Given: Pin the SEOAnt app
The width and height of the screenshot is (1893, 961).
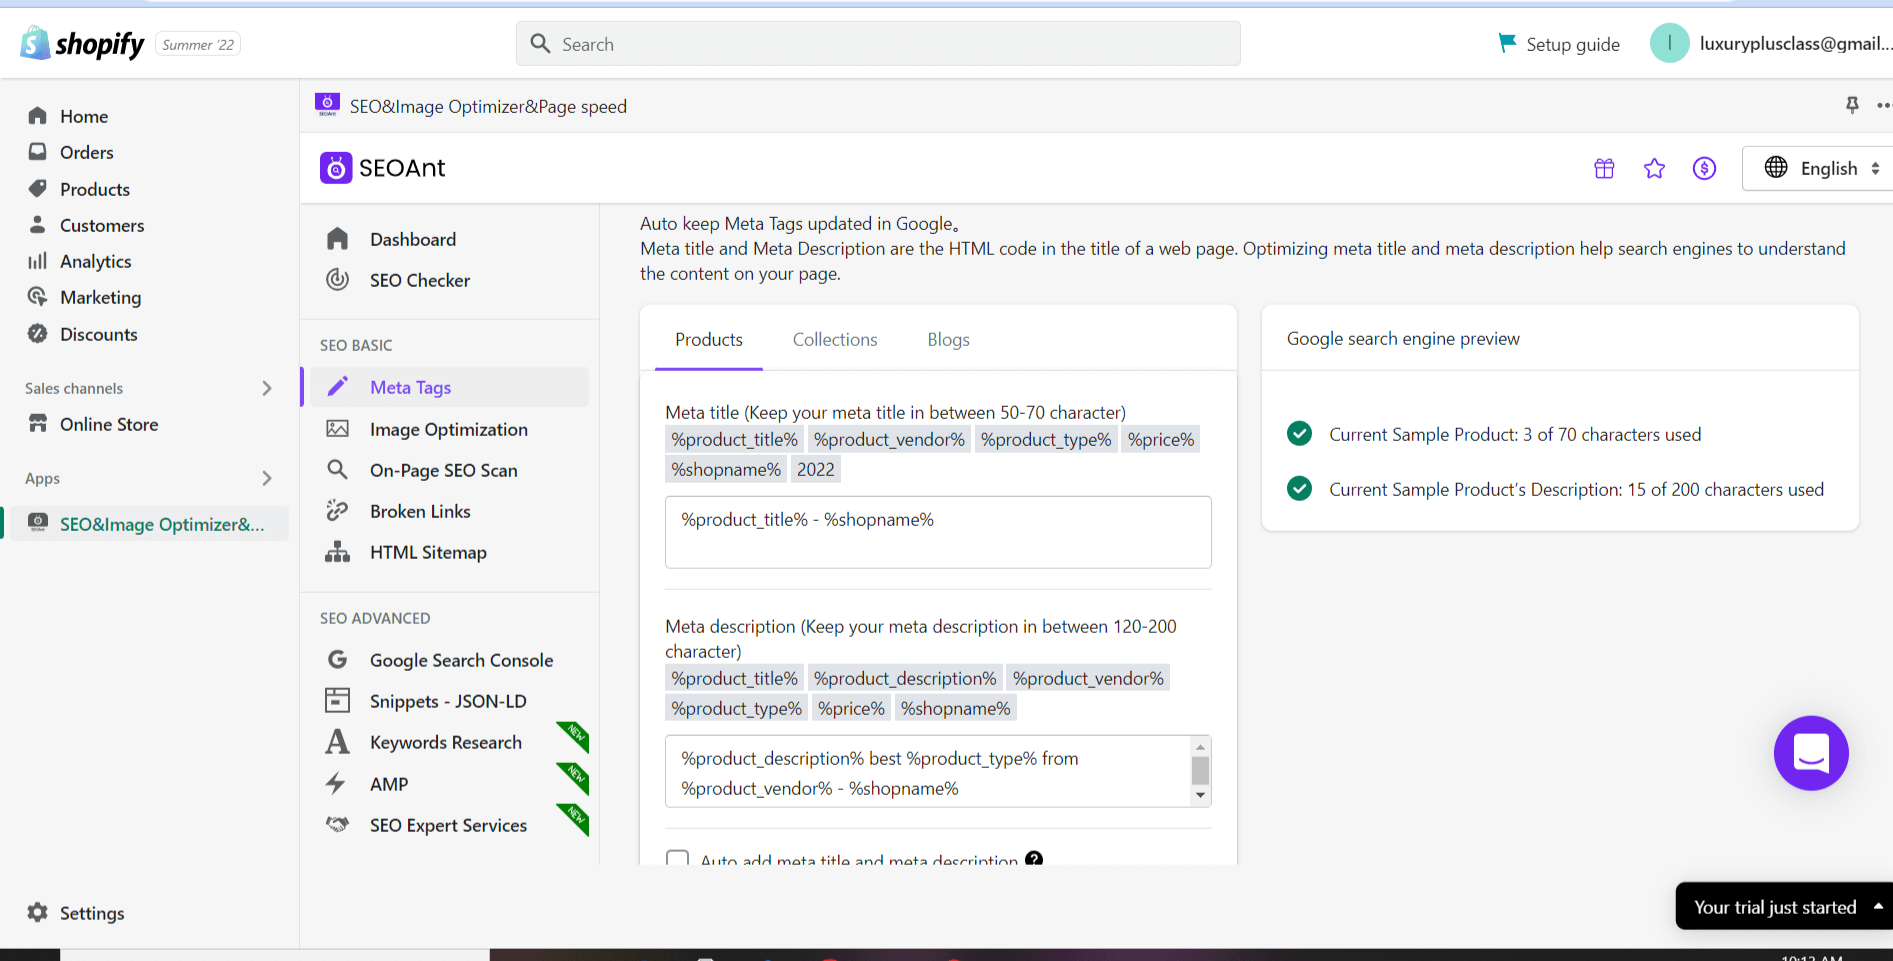Looking at the screenshot, I should coord(1852,105).
